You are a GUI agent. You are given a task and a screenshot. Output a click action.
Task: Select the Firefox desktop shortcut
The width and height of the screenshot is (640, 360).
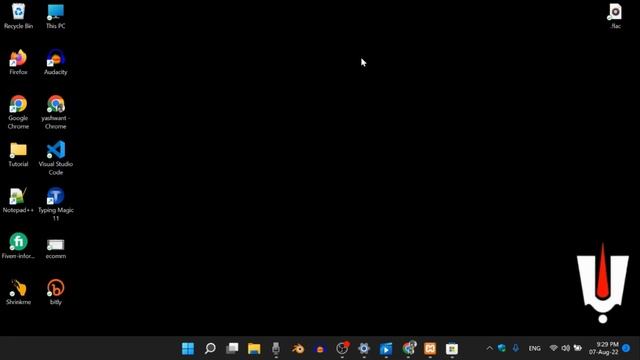tap(18, 62)
